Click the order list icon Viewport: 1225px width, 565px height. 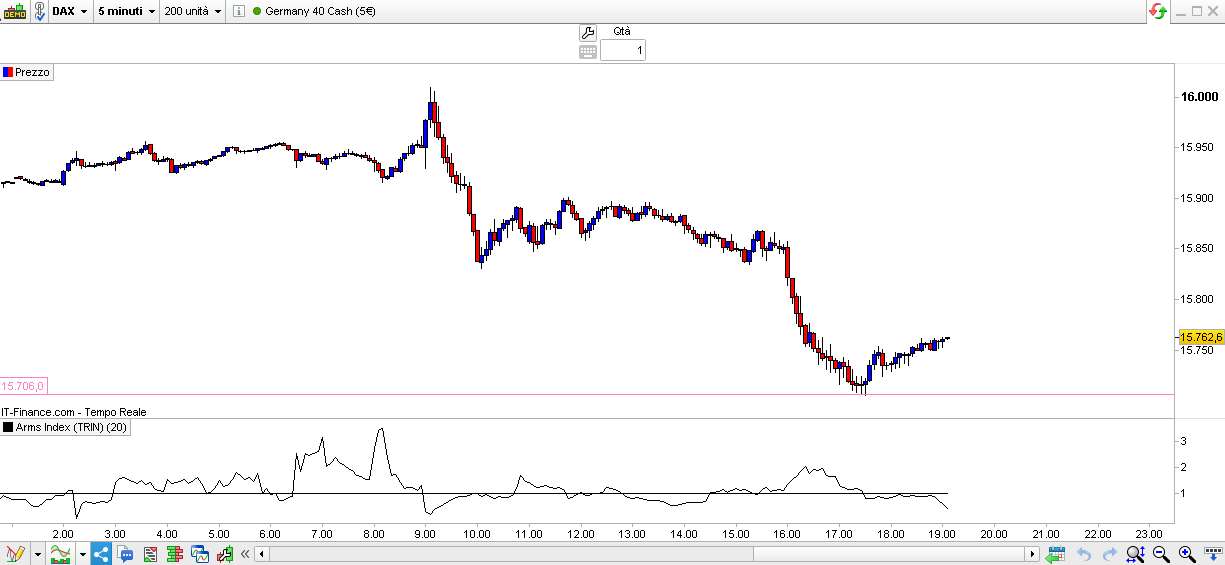point(151,554)
